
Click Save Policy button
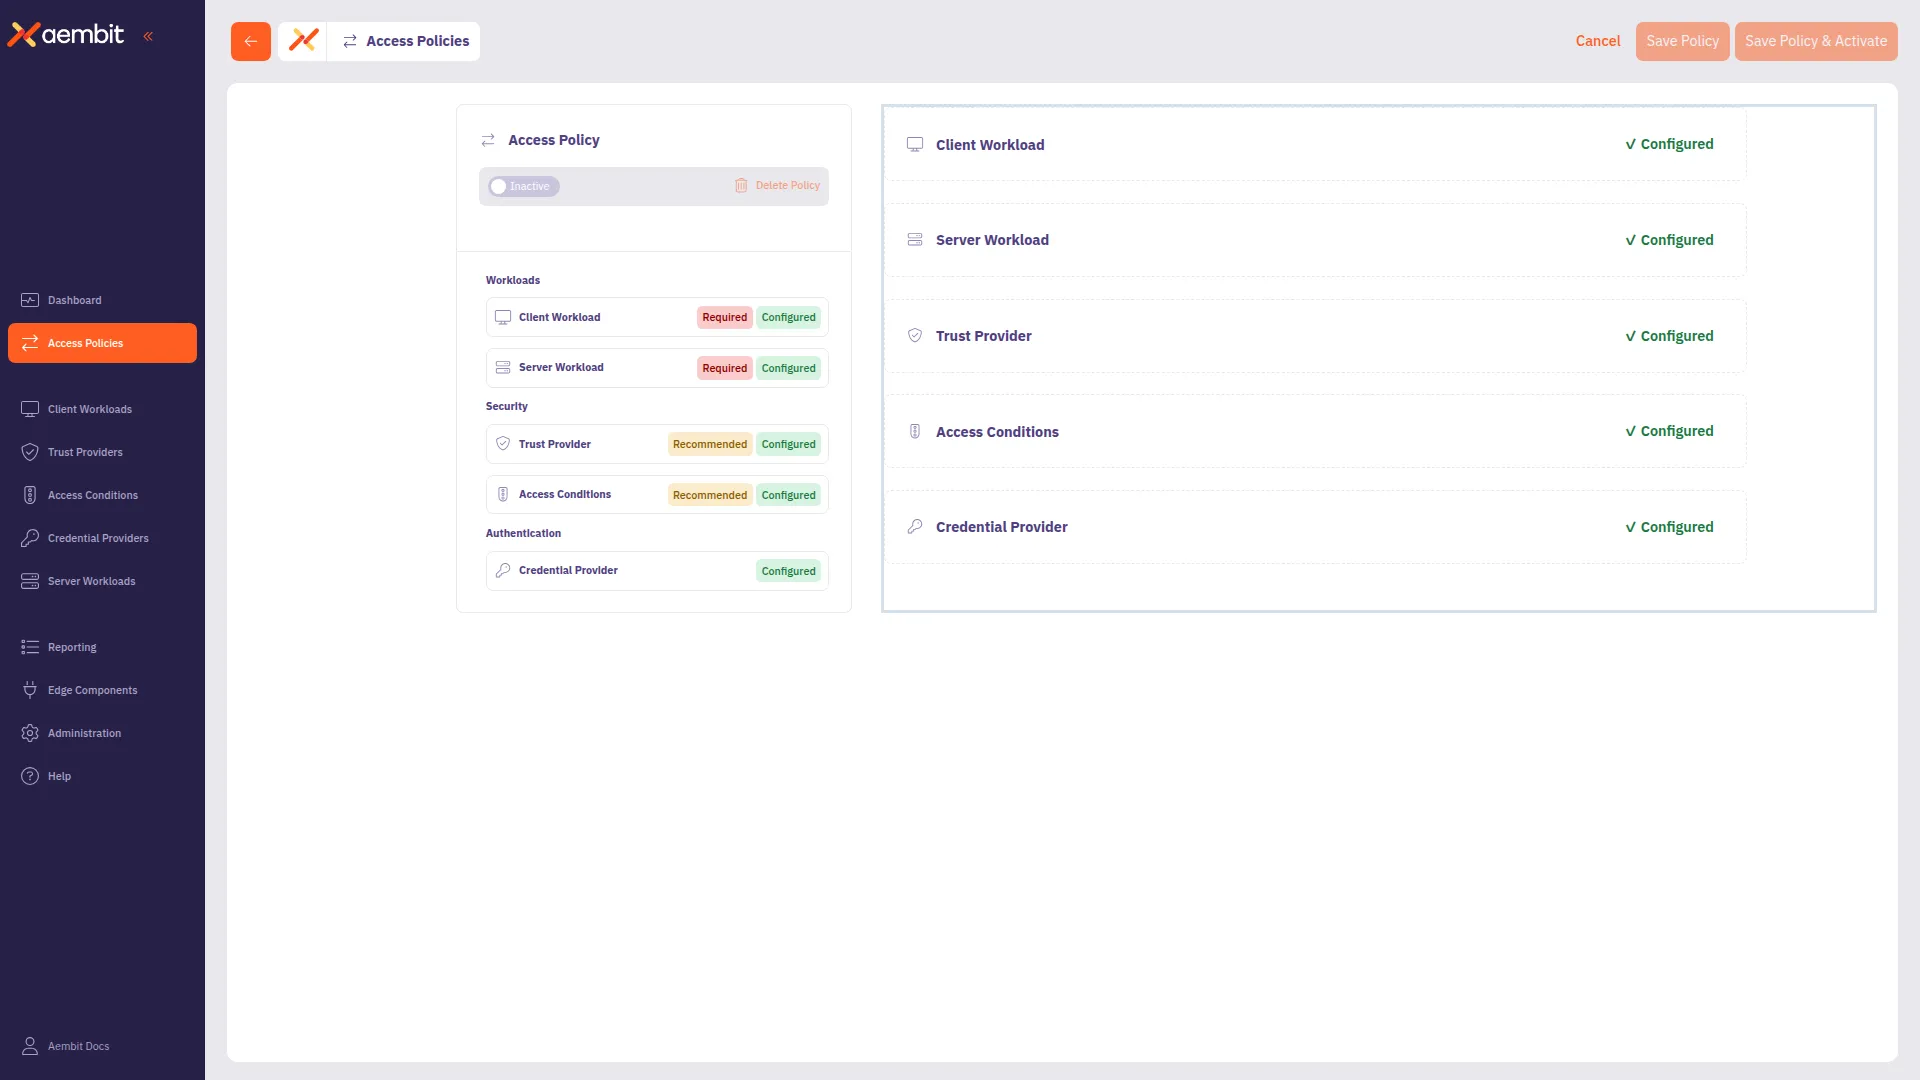pyautogui.click(x=1682, y=41)
